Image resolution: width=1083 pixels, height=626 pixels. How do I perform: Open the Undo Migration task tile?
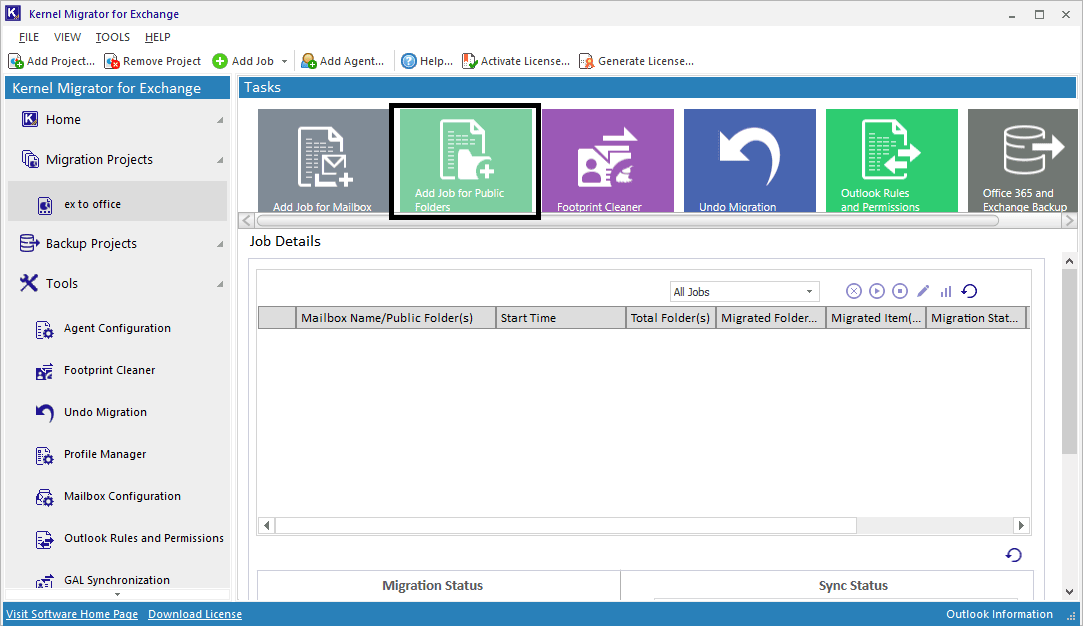click(x=749, y=160)
